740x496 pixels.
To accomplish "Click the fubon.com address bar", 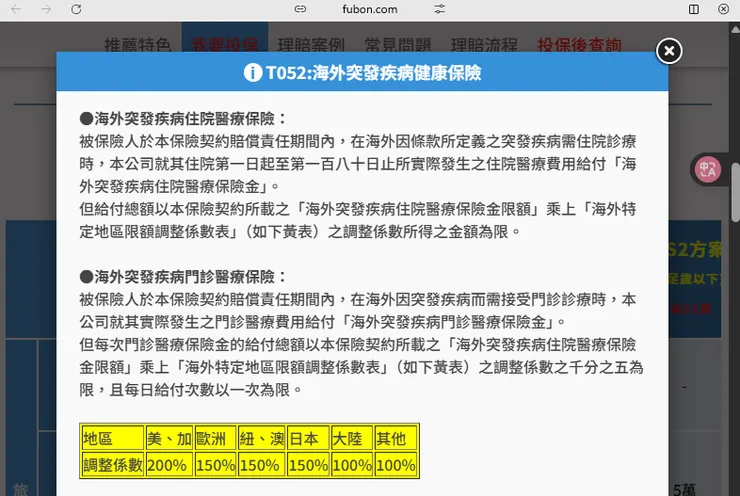I will click(370, 9).
